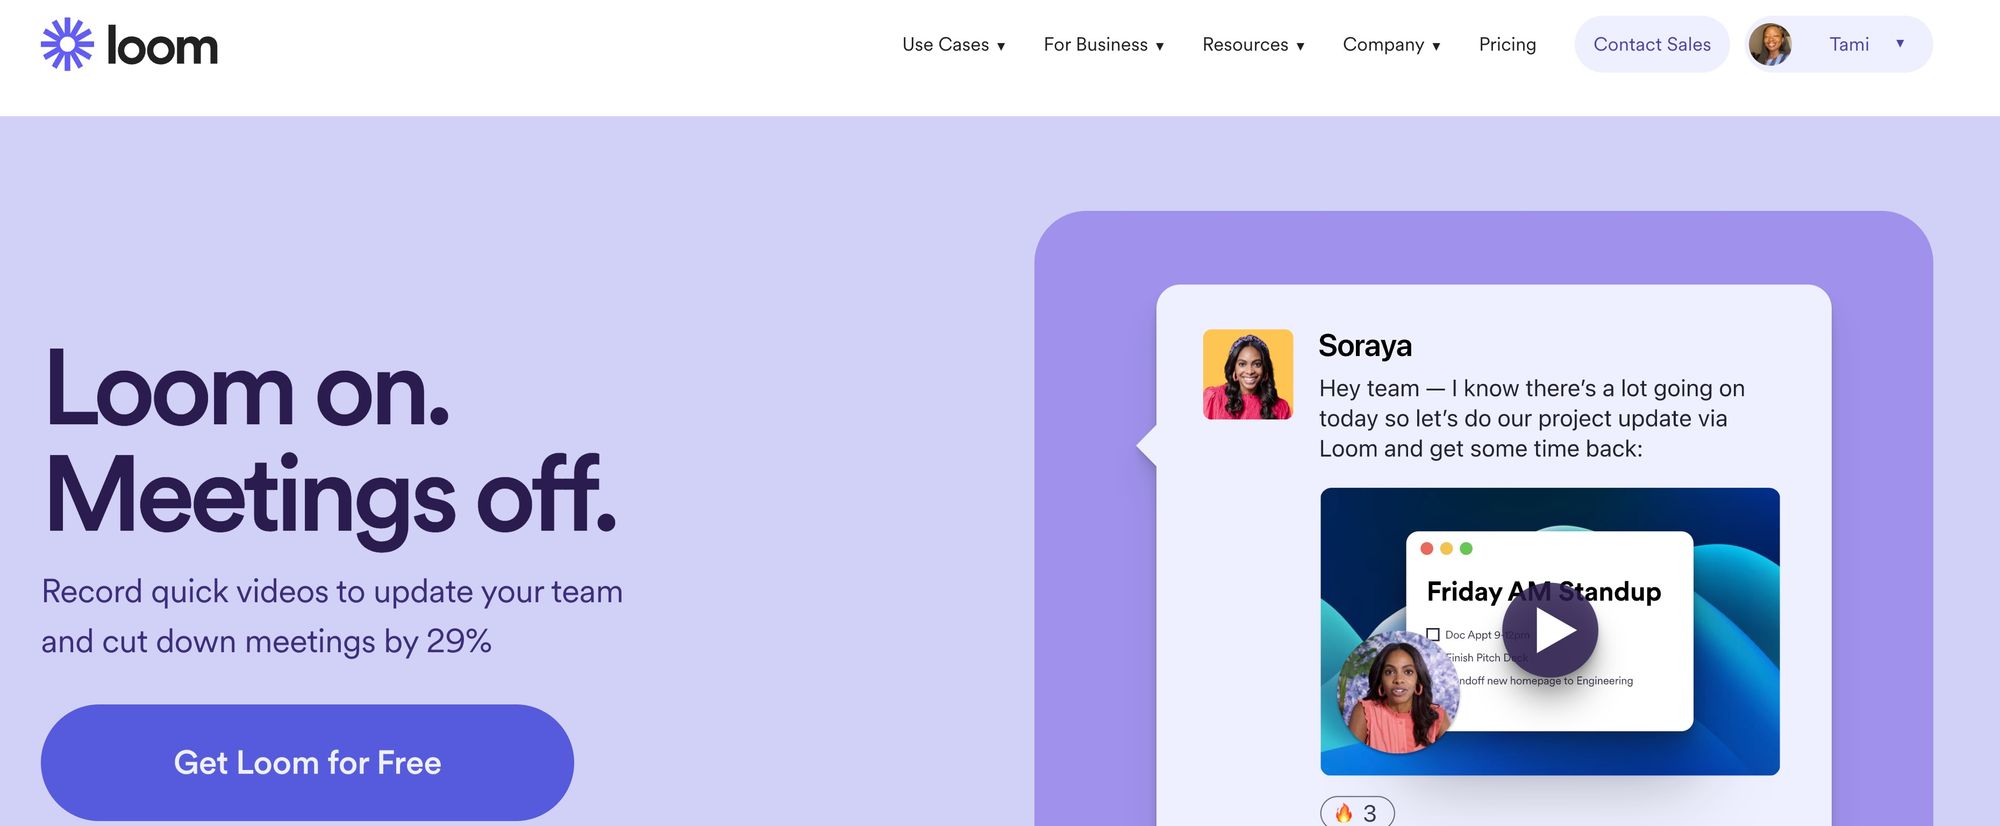Click the Loom starburst logo icon
This screenshot has width=2000, height=826.
67,44
